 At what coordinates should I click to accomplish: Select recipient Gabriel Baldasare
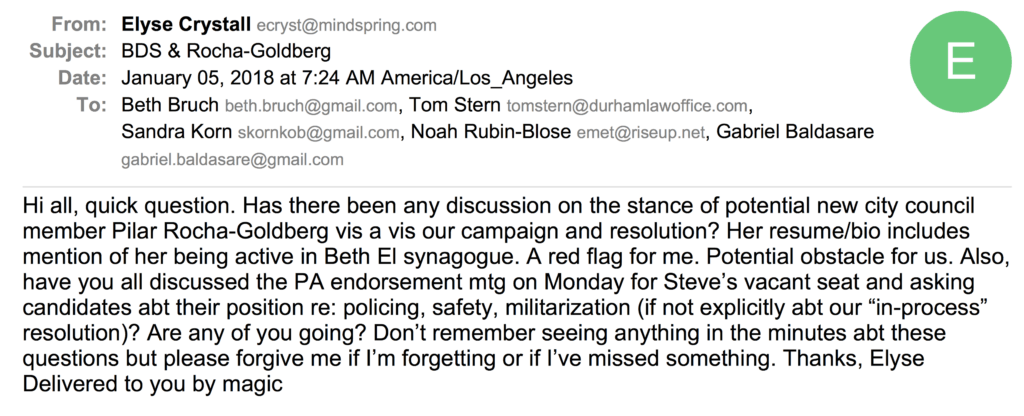(795, 132)
